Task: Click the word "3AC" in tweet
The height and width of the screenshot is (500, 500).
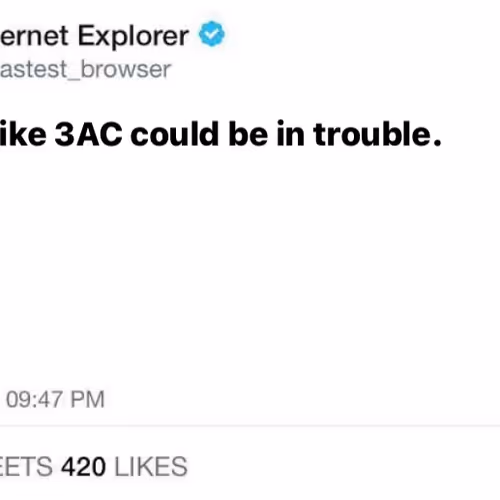Action: pos(88,134)
